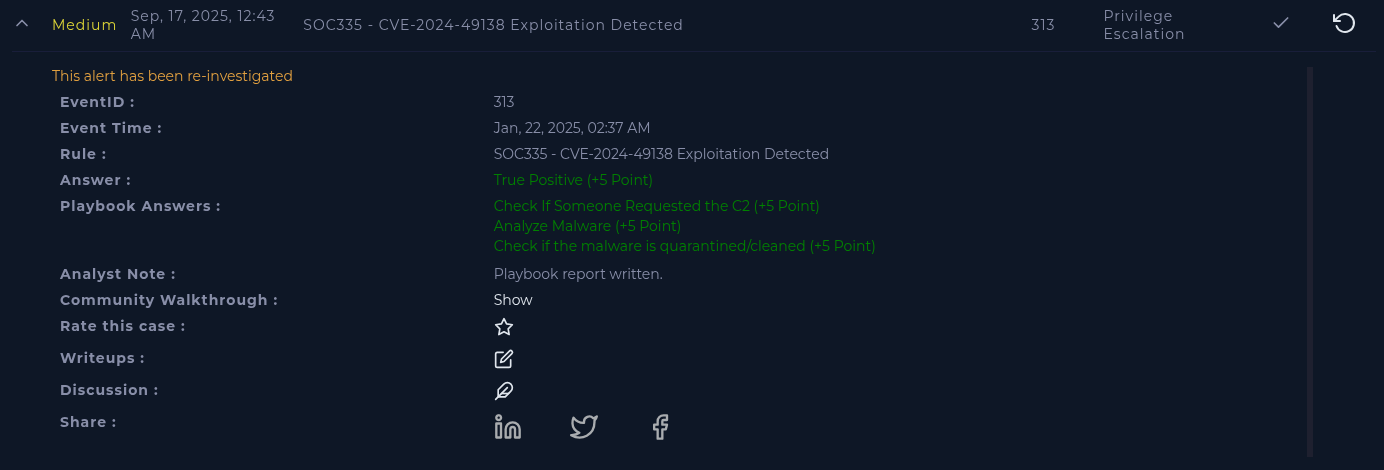Share the case on Facebook
This screenshot has width=1384, height=470.
pyautogui.click(x=660, y=427)
